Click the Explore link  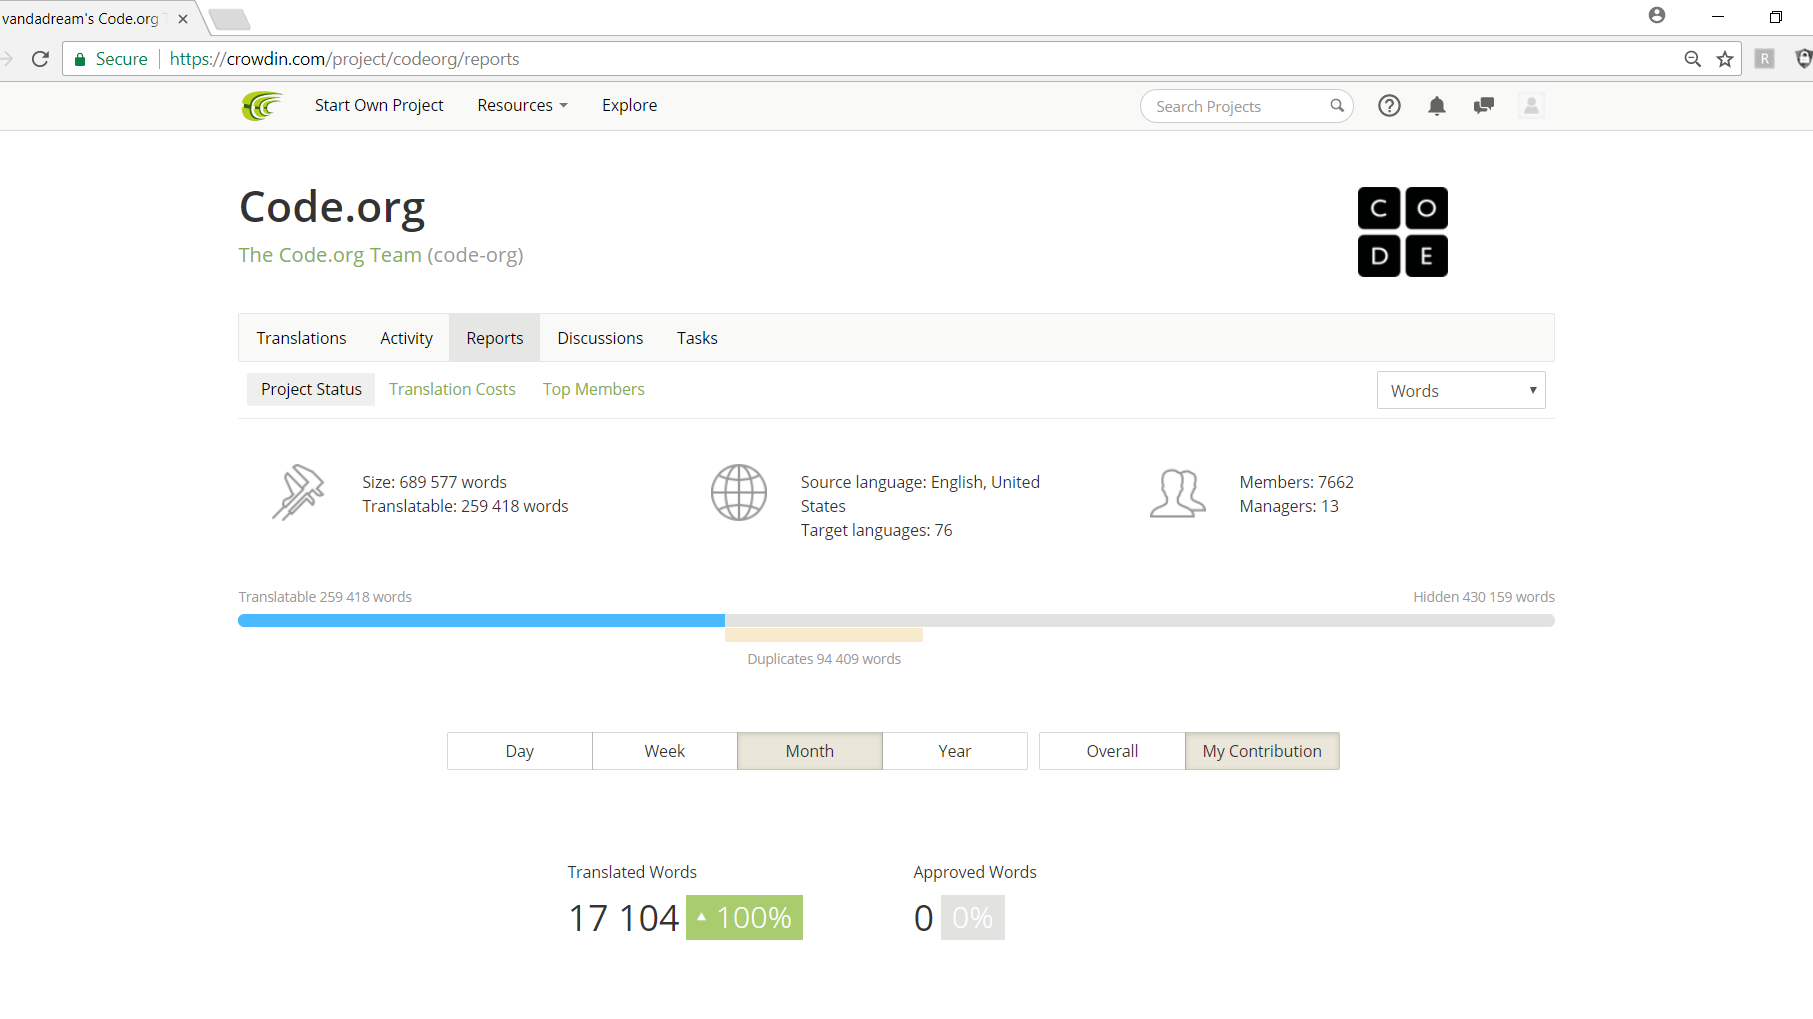(x=629, y=105)
